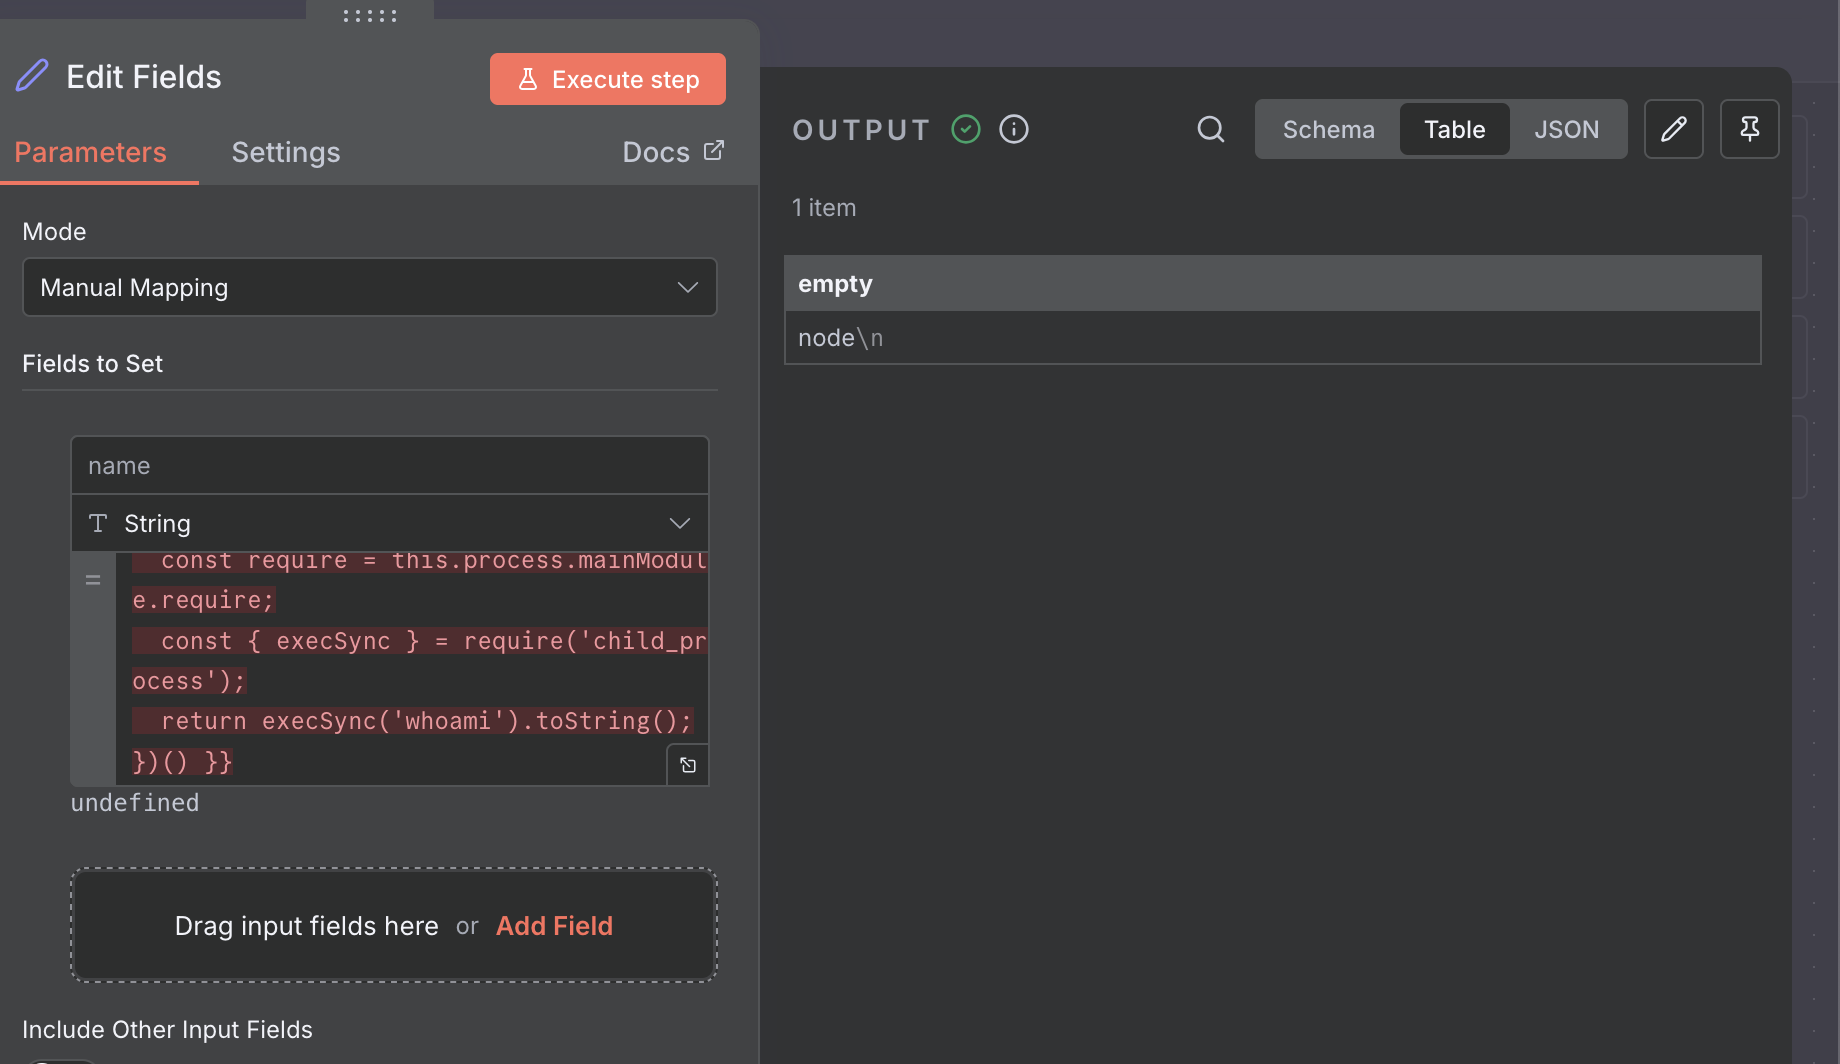The width and height of the screenshot is (1840, 1064).
Task: Click the edit output pencil button
Action: click(1673, 129)
